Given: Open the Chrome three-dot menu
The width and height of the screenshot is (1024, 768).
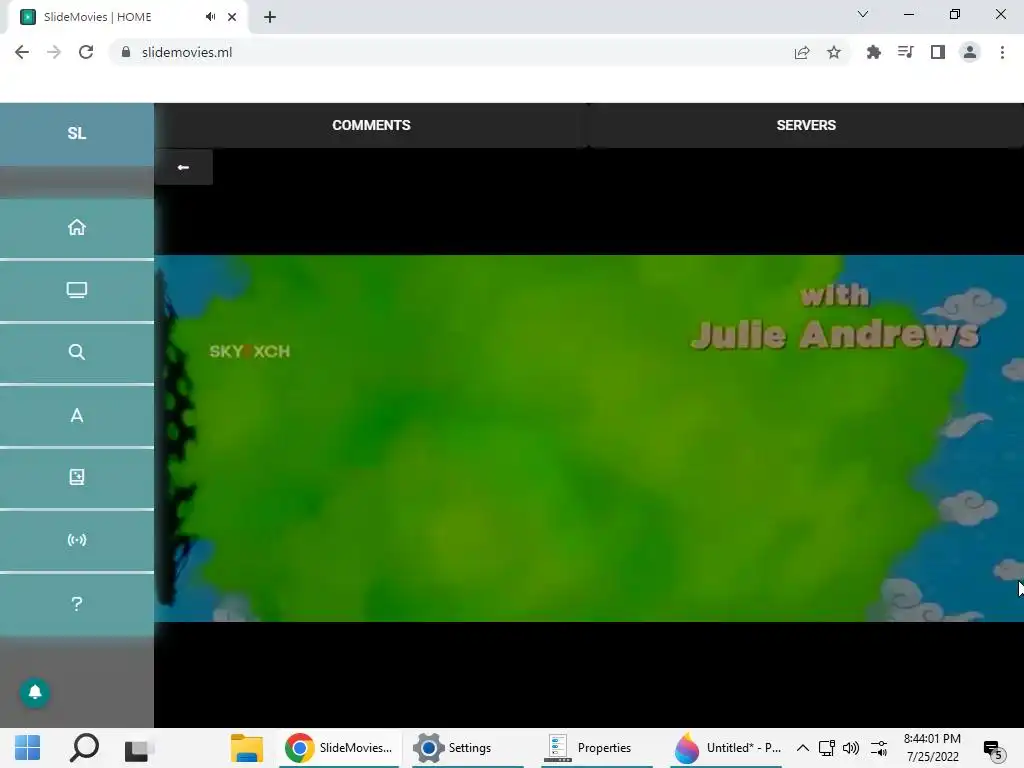Looking at the screenshot, I should point(1002,52).
